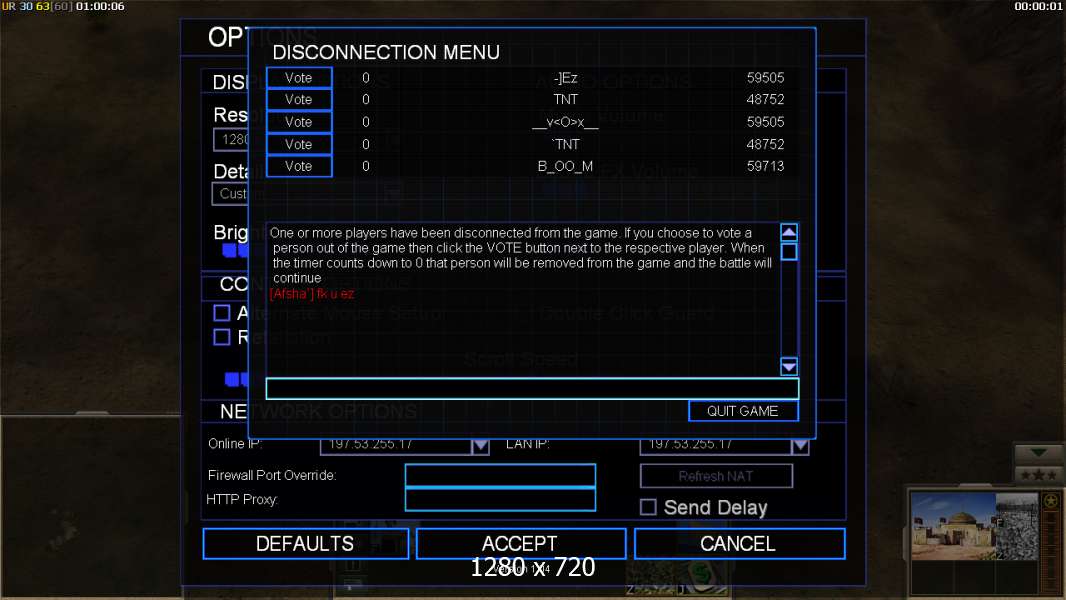
Task: Click the Refresh NAT button
Action: point(716,476)
